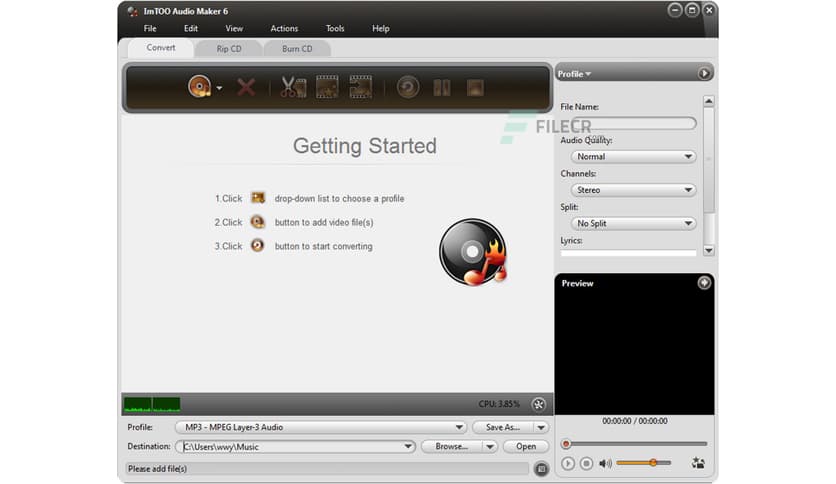Click the log icon beside Please add file(s)
Screen dimensions: 836x484
(541, 469)
